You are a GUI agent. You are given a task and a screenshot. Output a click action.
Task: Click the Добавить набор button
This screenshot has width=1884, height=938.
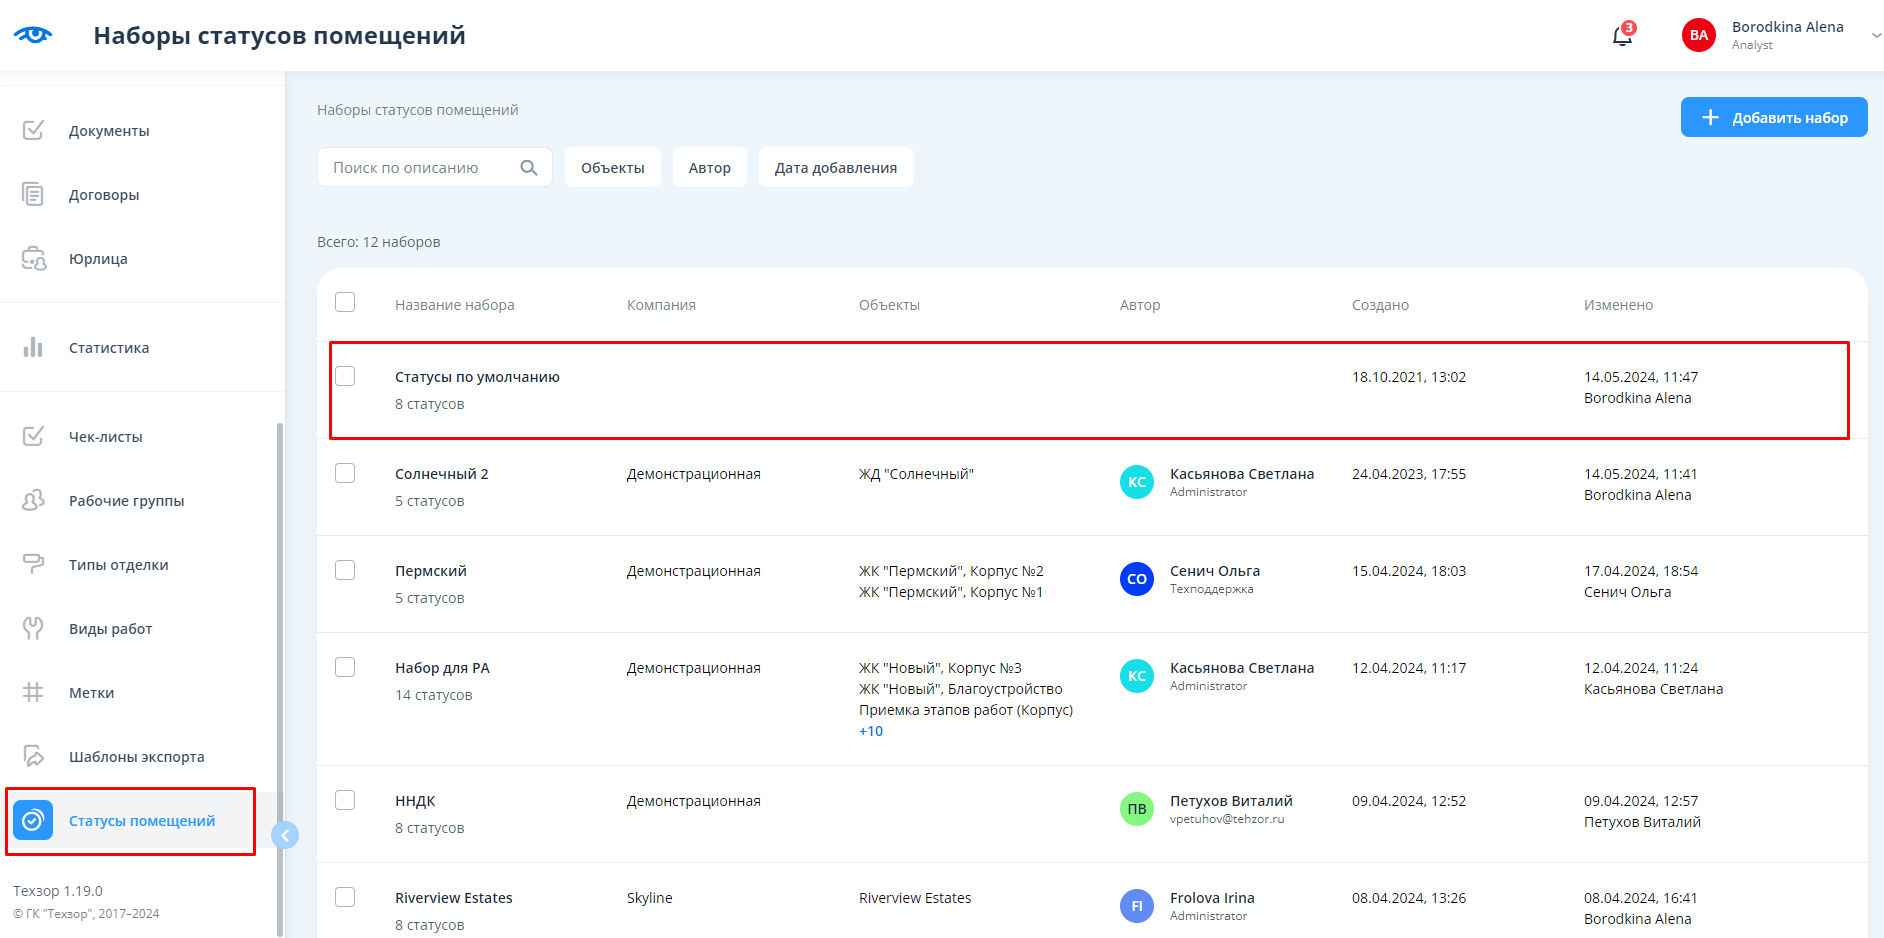1773,117
